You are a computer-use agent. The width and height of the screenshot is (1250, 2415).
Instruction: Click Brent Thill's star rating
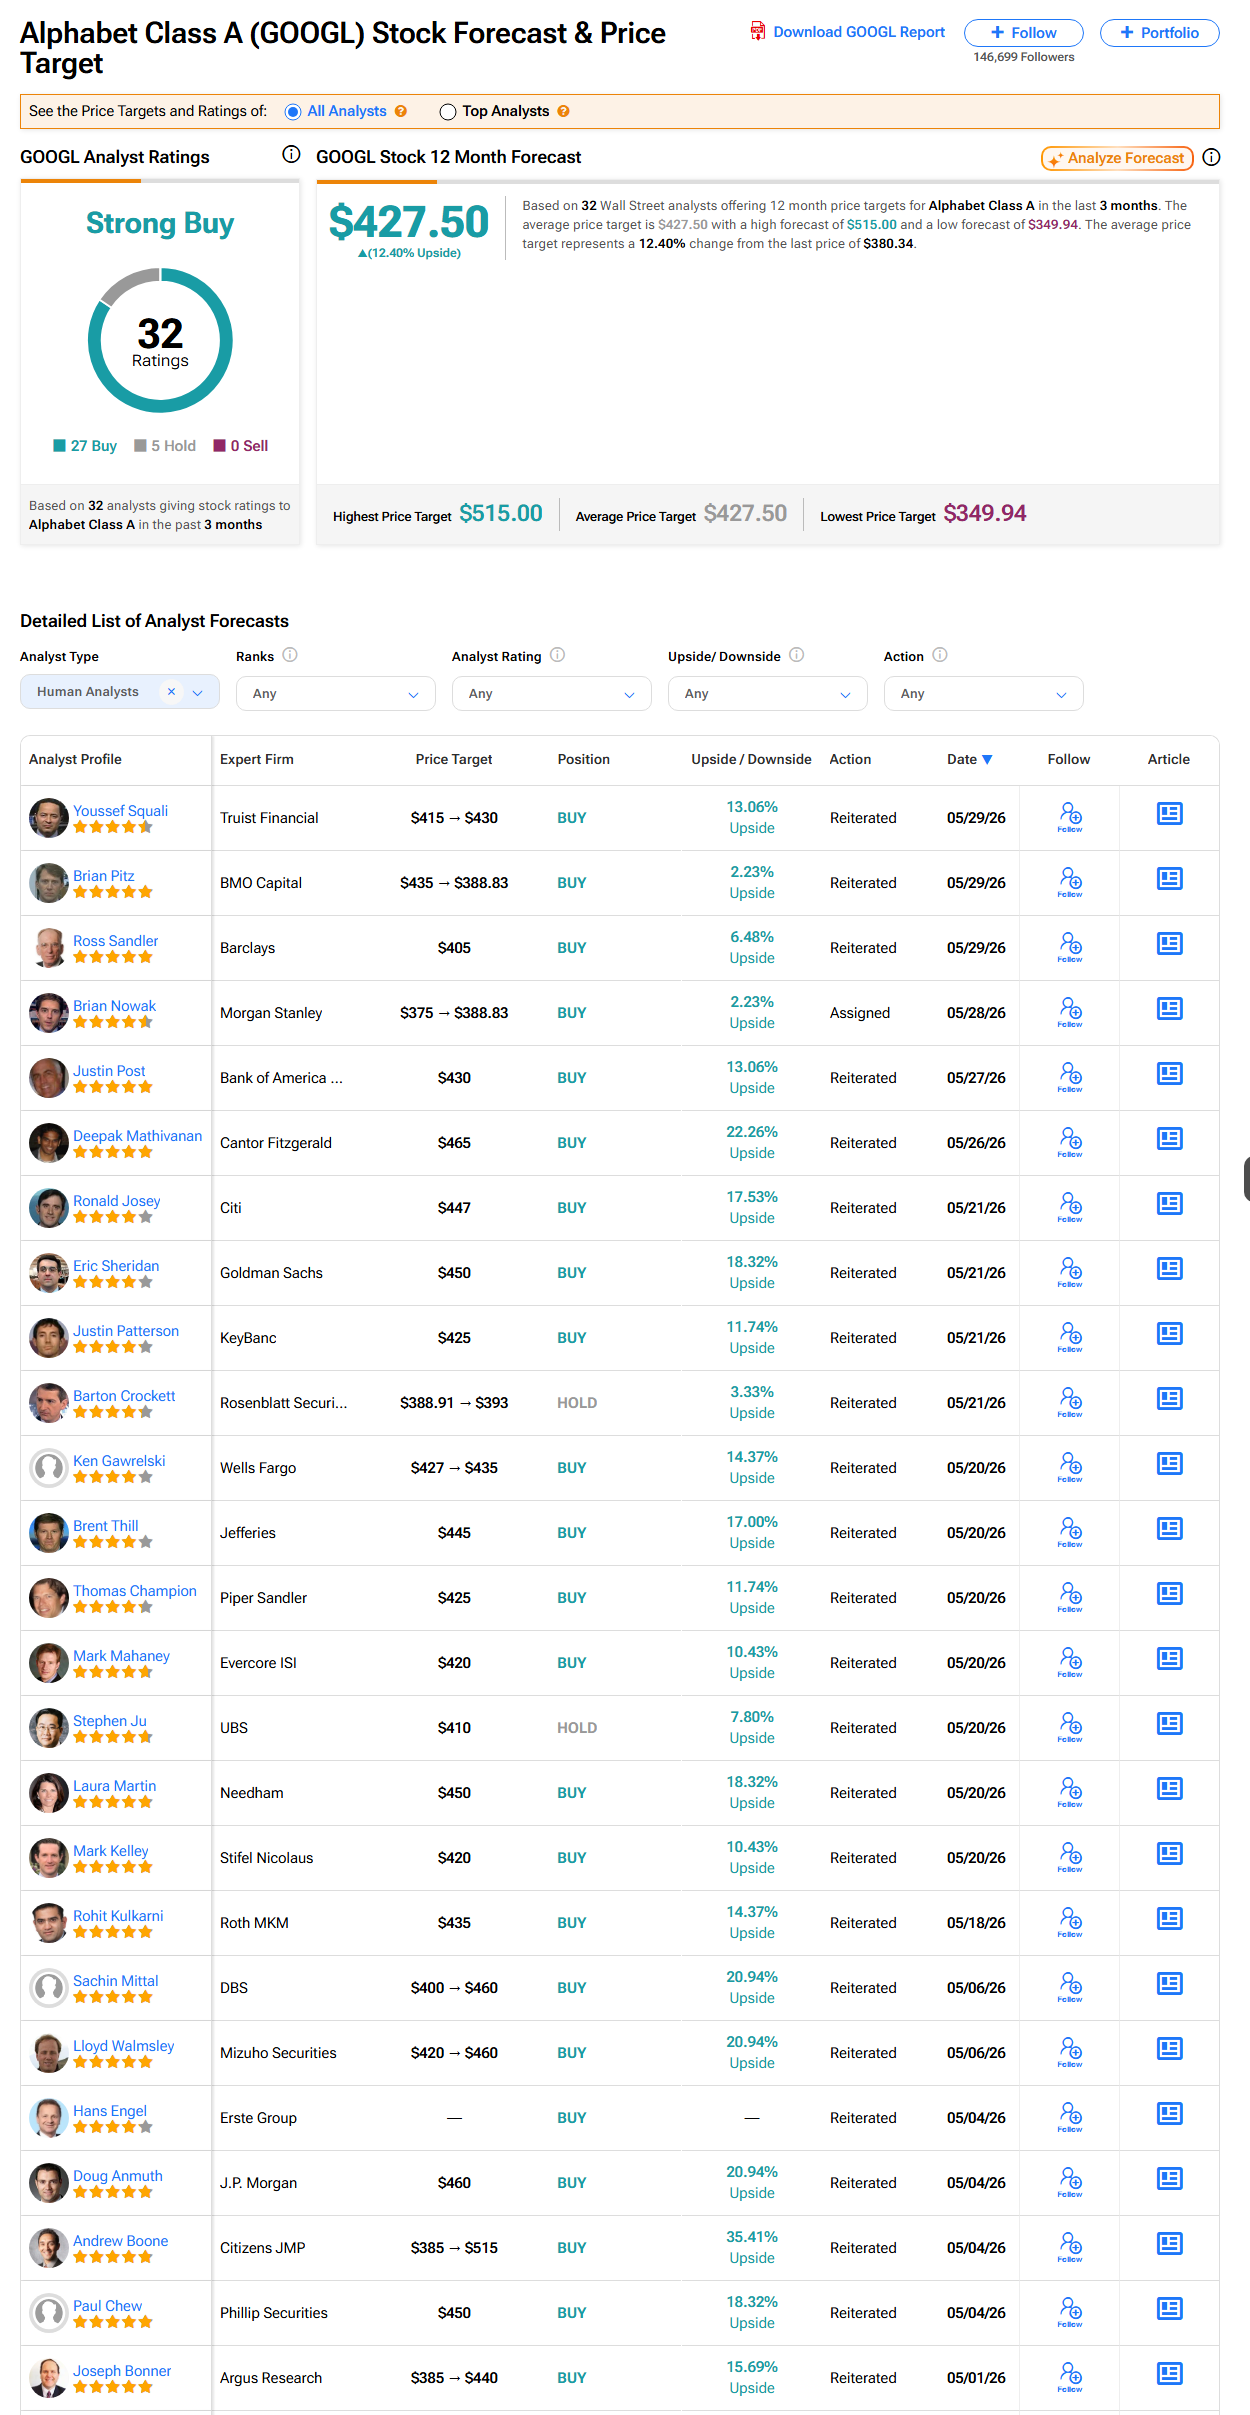point(113,1542)
